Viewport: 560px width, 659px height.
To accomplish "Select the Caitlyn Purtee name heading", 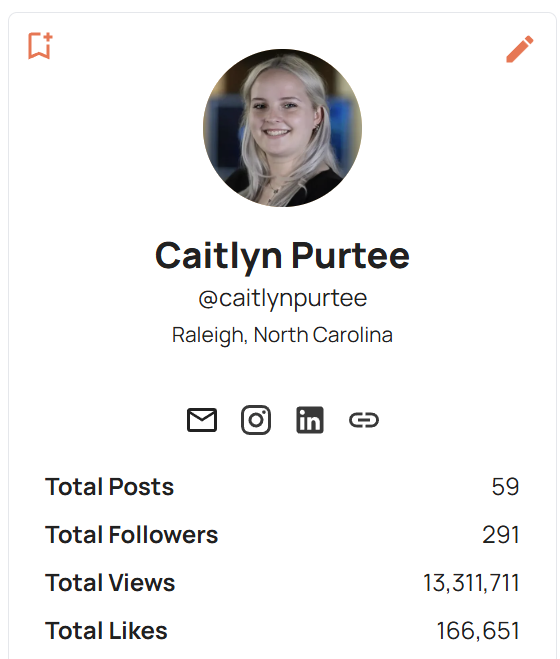I will 282,256.
